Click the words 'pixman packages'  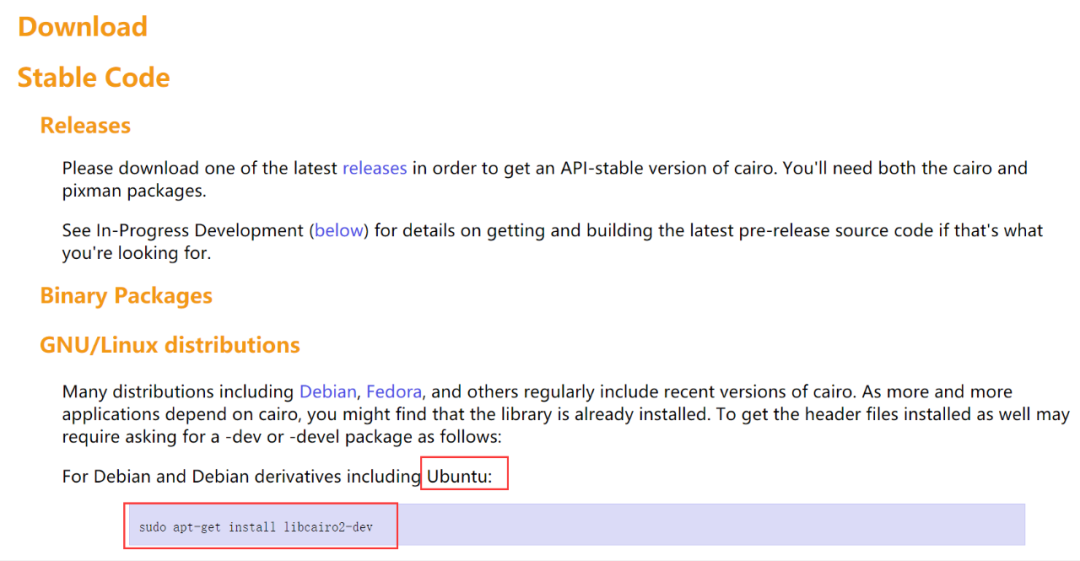tap(134, 190)
